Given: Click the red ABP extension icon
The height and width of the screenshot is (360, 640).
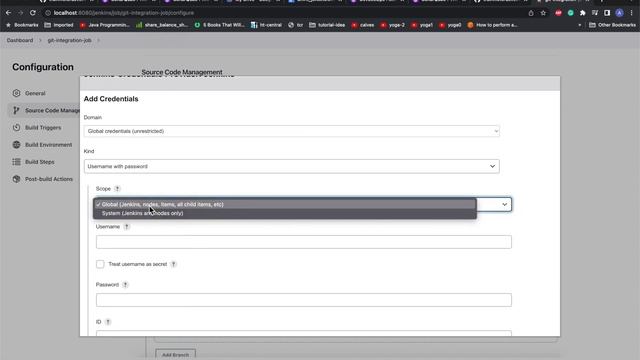Looking at the screenshot, I should coord(558,13).
